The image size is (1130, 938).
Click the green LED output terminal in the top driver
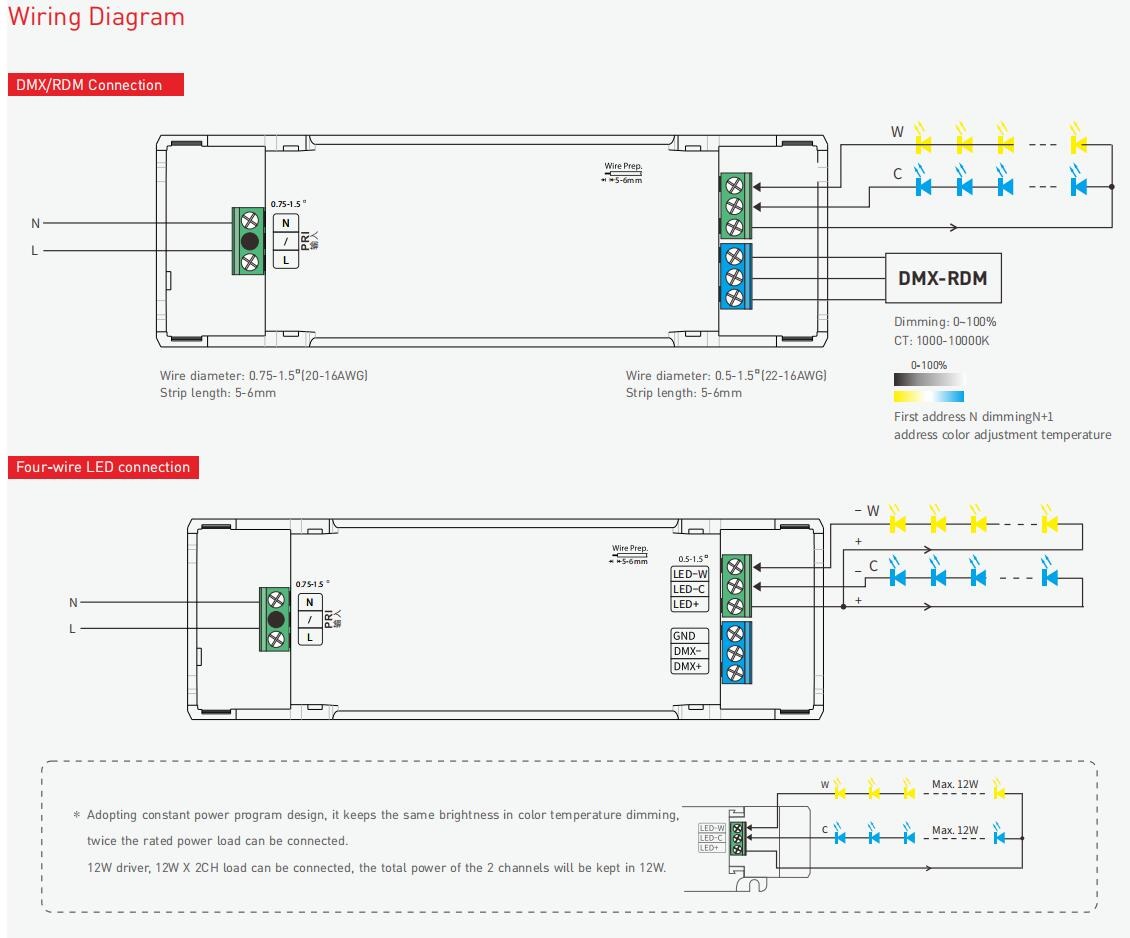[x=736, y=206]
